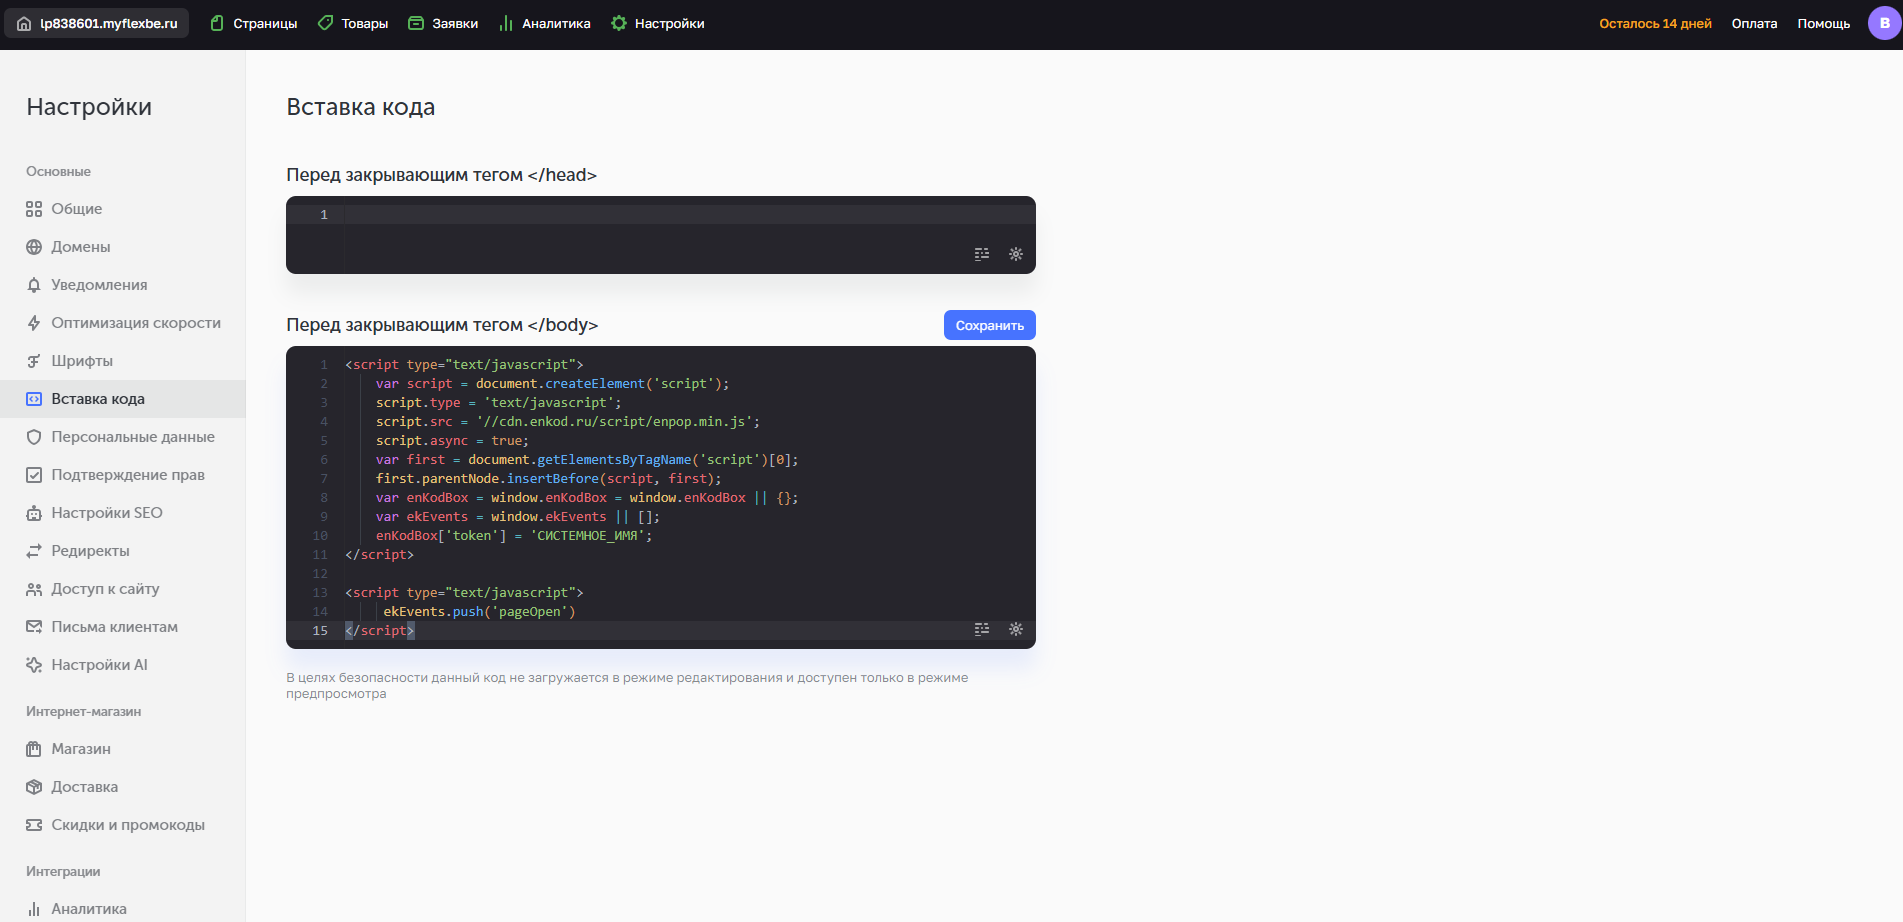Save the code with Сохранить button
1903x922 pixels.
pos(989,325)
